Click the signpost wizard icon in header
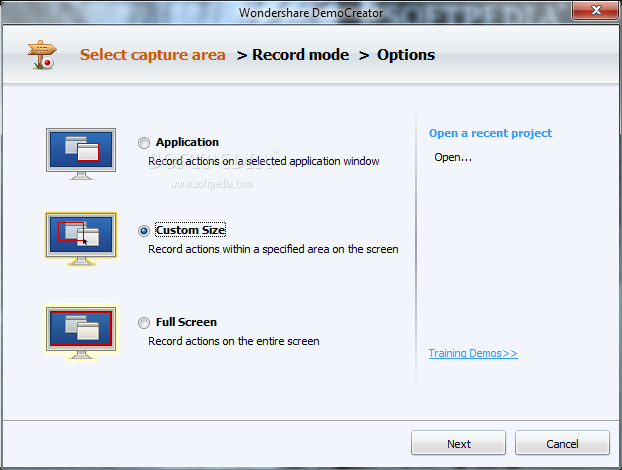This screenshot has height=470, width=622. pos(42,55)
